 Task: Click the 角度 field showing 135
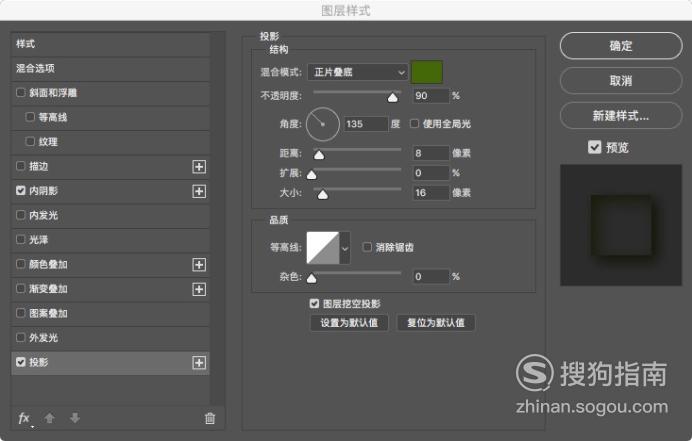tap(365, 124)
